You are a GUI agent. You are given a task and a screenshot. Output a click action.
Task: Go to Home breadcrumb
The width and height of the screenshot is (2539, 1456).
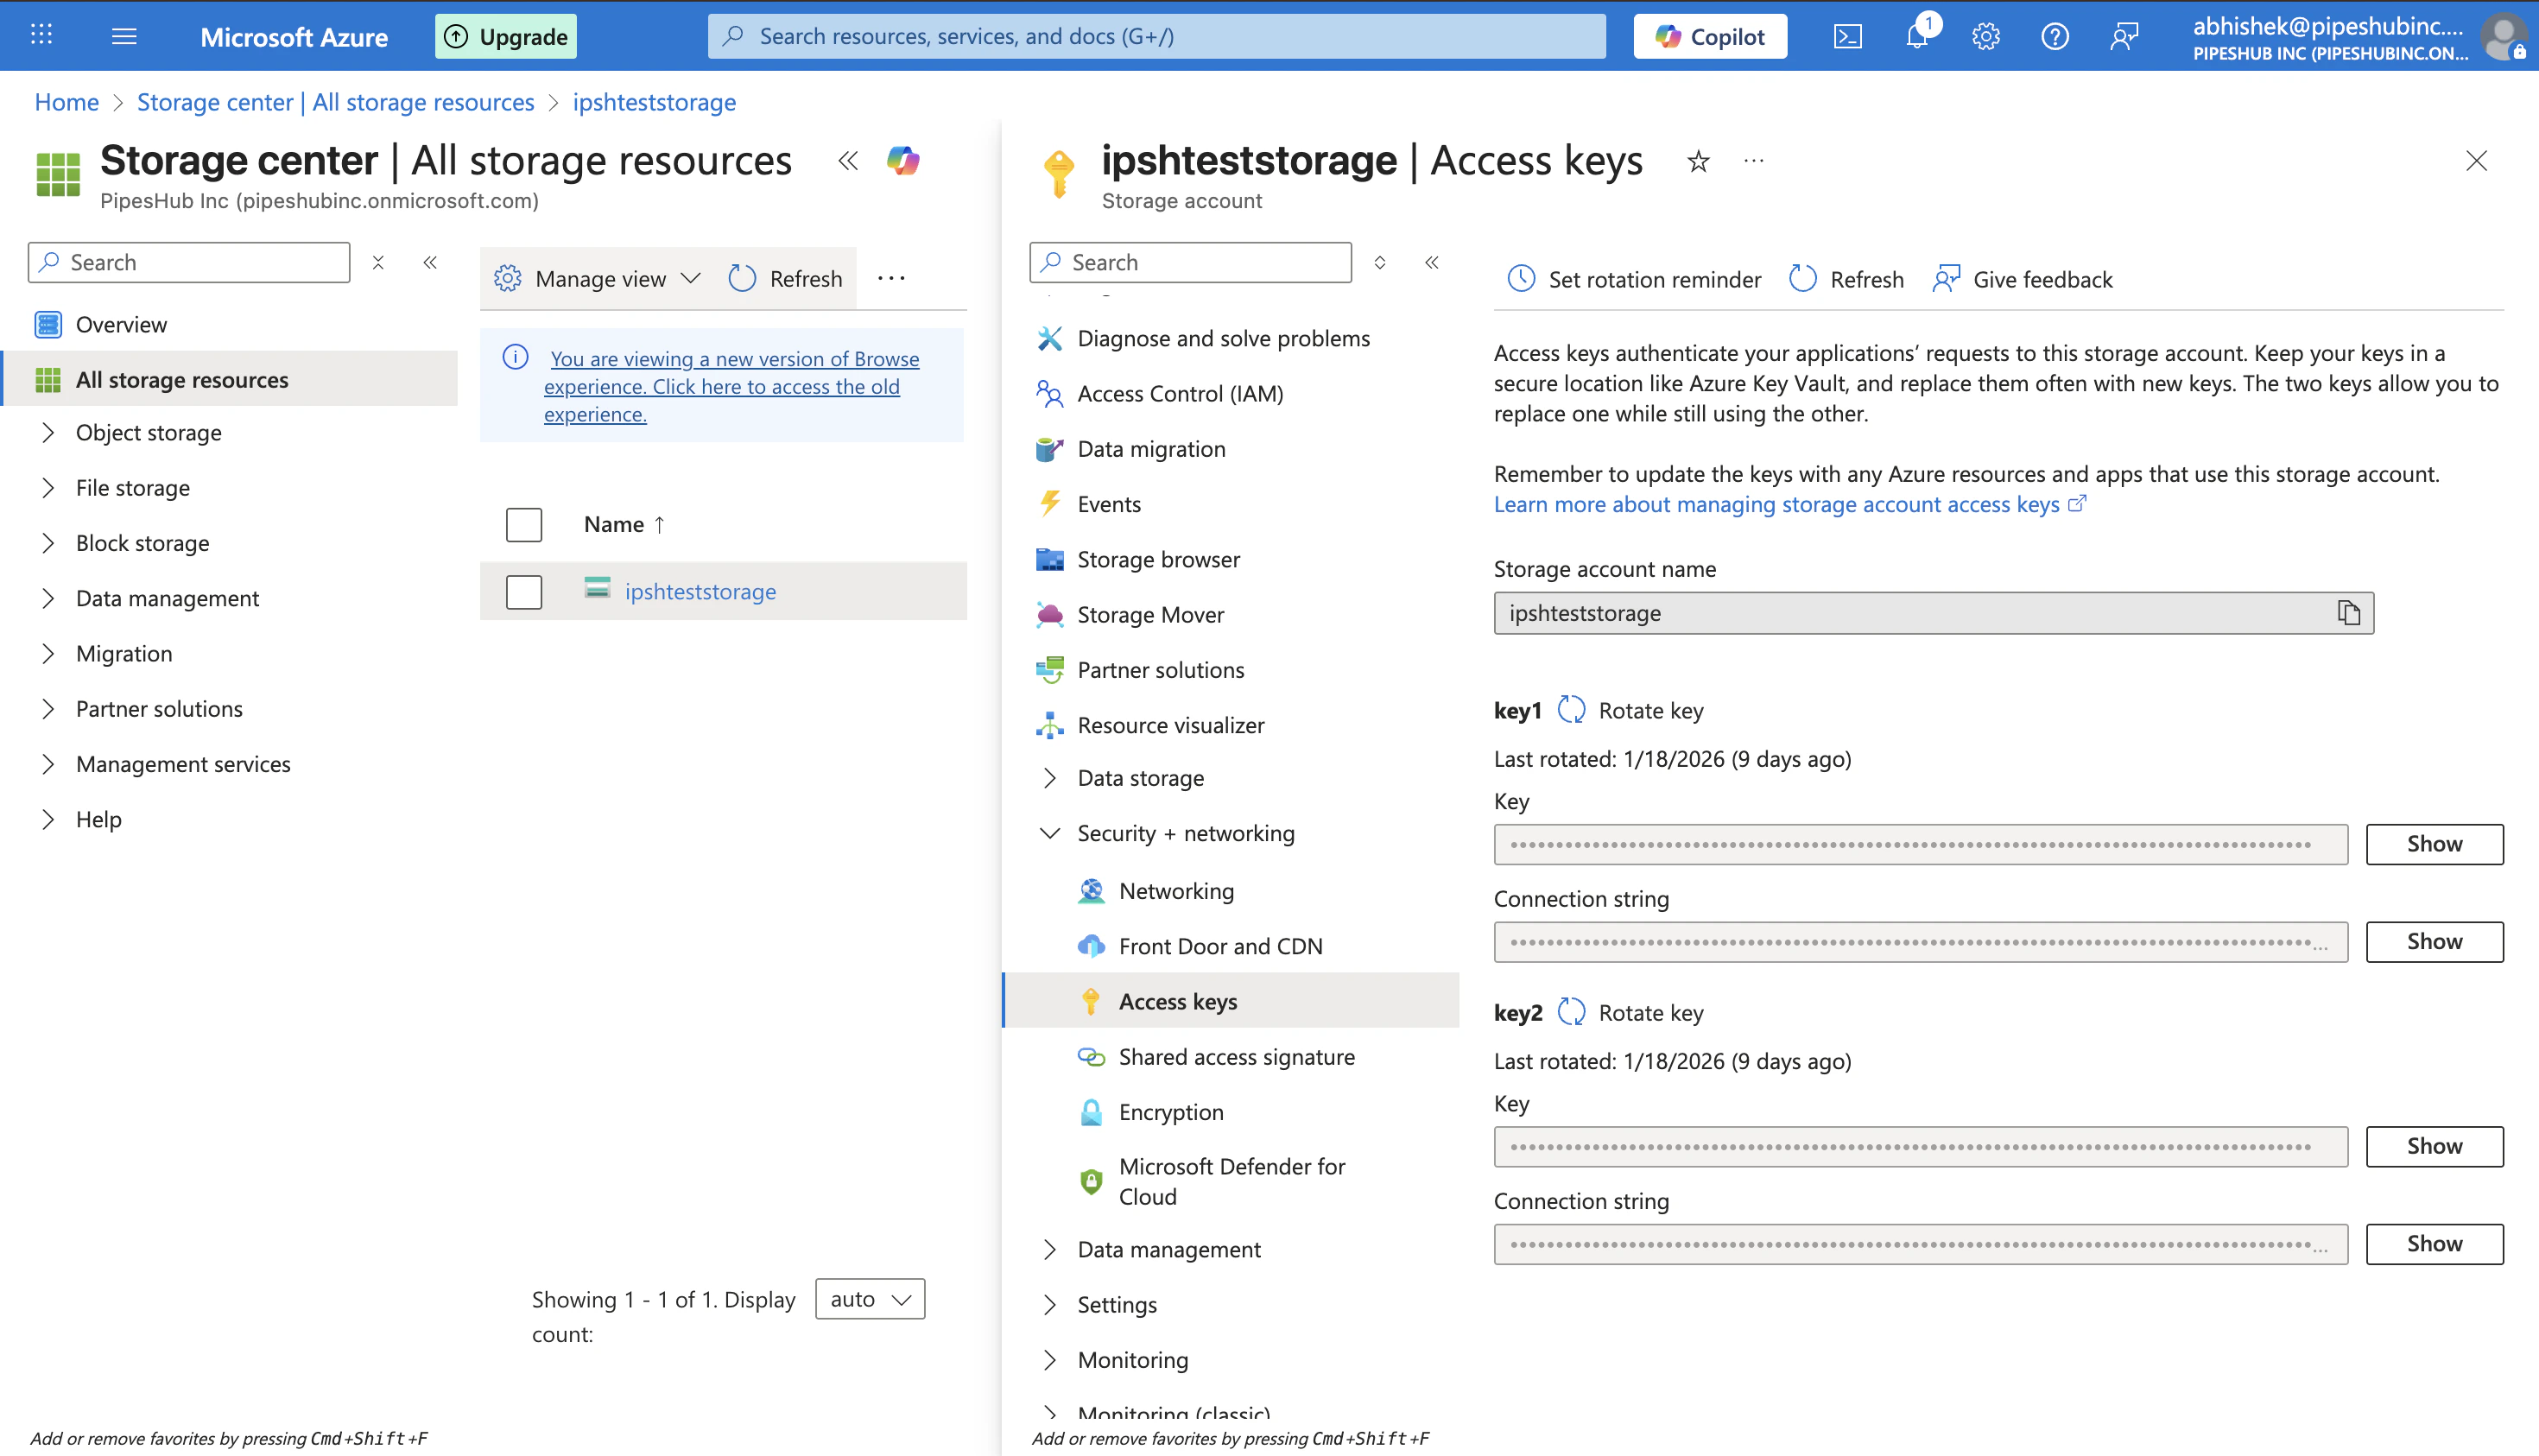(67, 102)
